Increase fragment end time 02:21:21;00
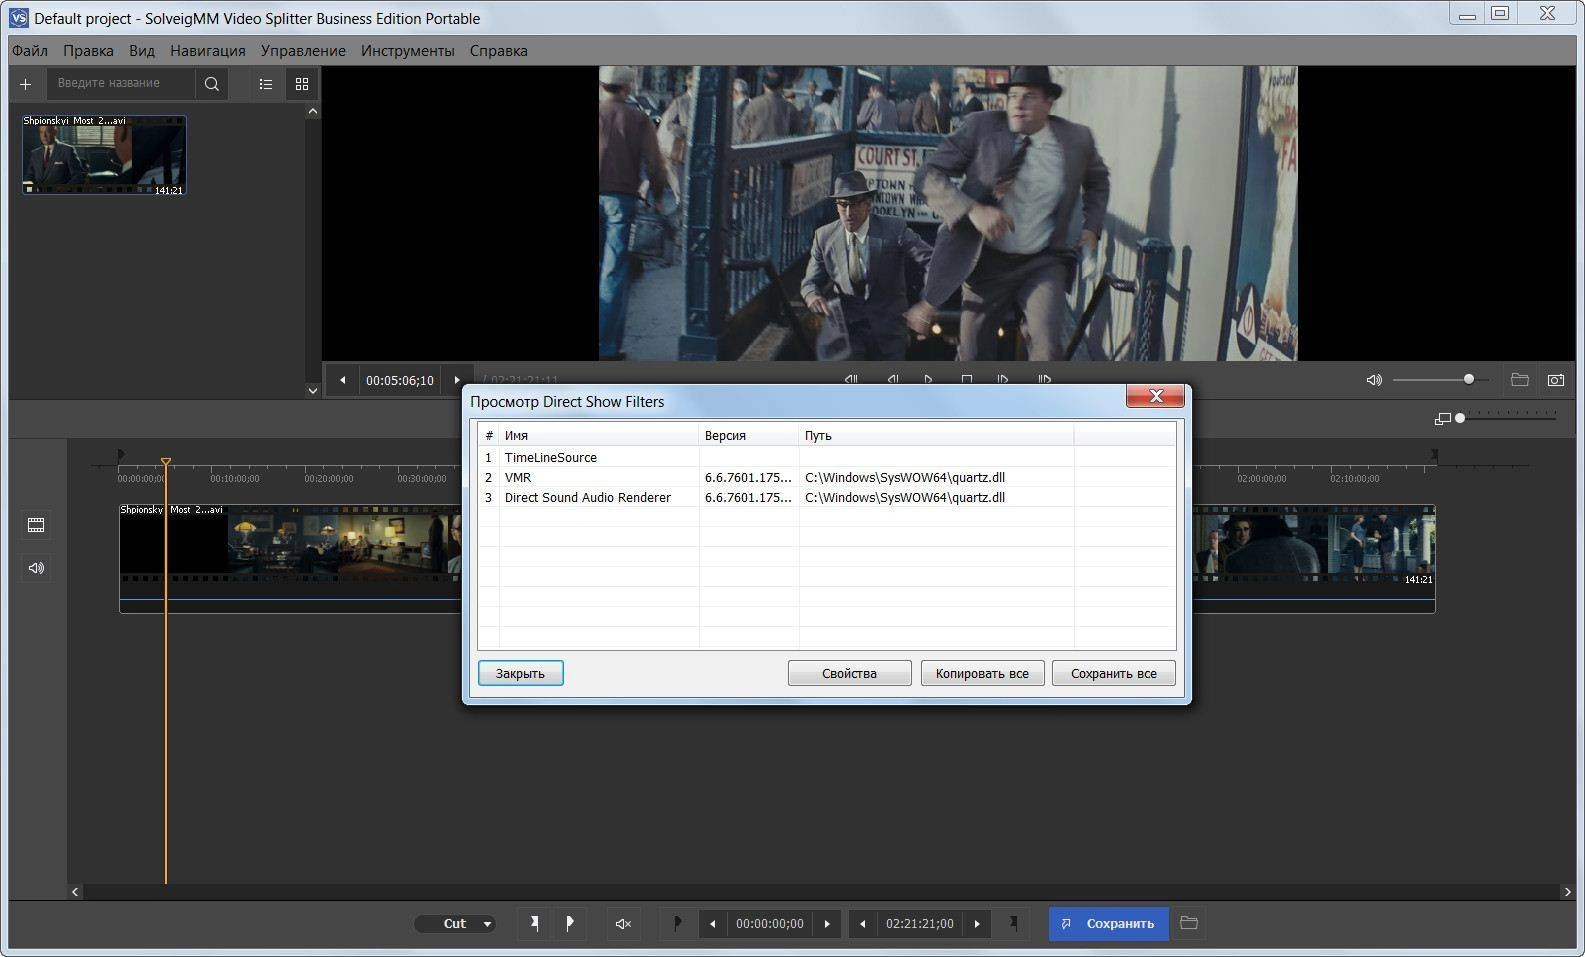The image size is (1585, 957). (977, 923)
